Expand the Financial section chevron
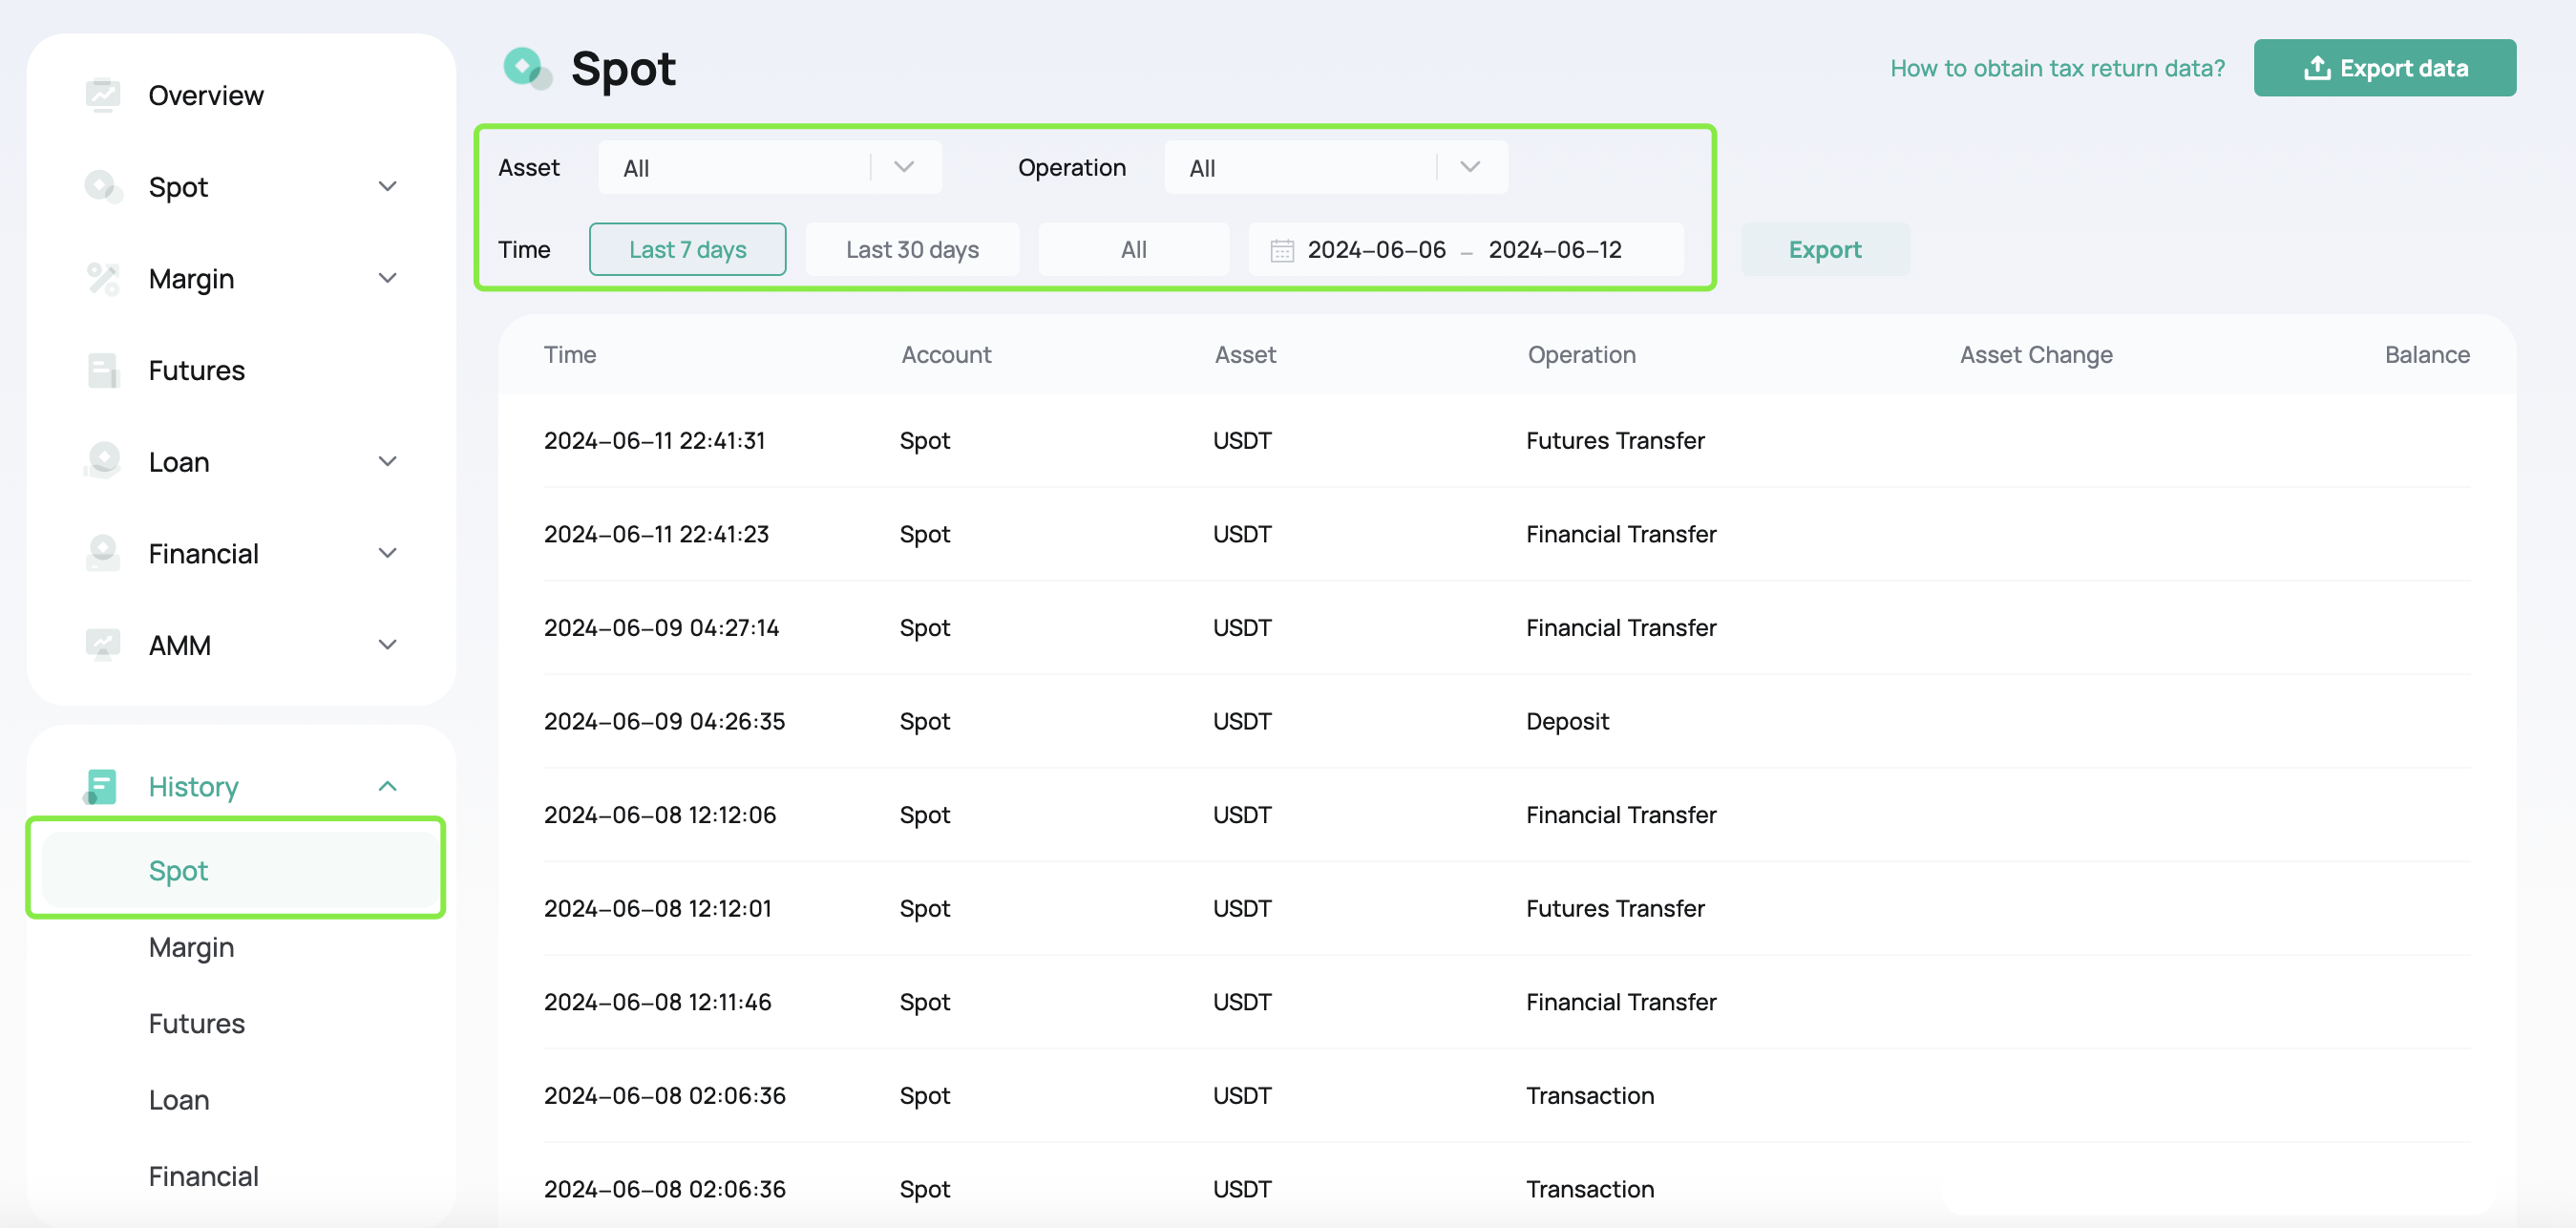Screen dimensions: 2576x1228 [x=388, y=553]
